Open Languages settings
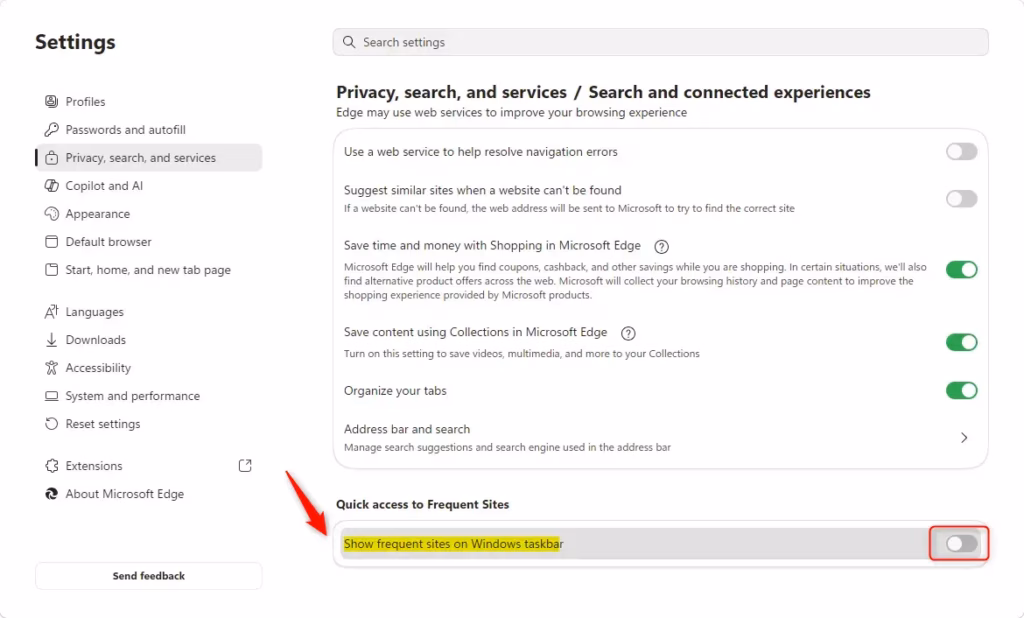 coord(149,312)
